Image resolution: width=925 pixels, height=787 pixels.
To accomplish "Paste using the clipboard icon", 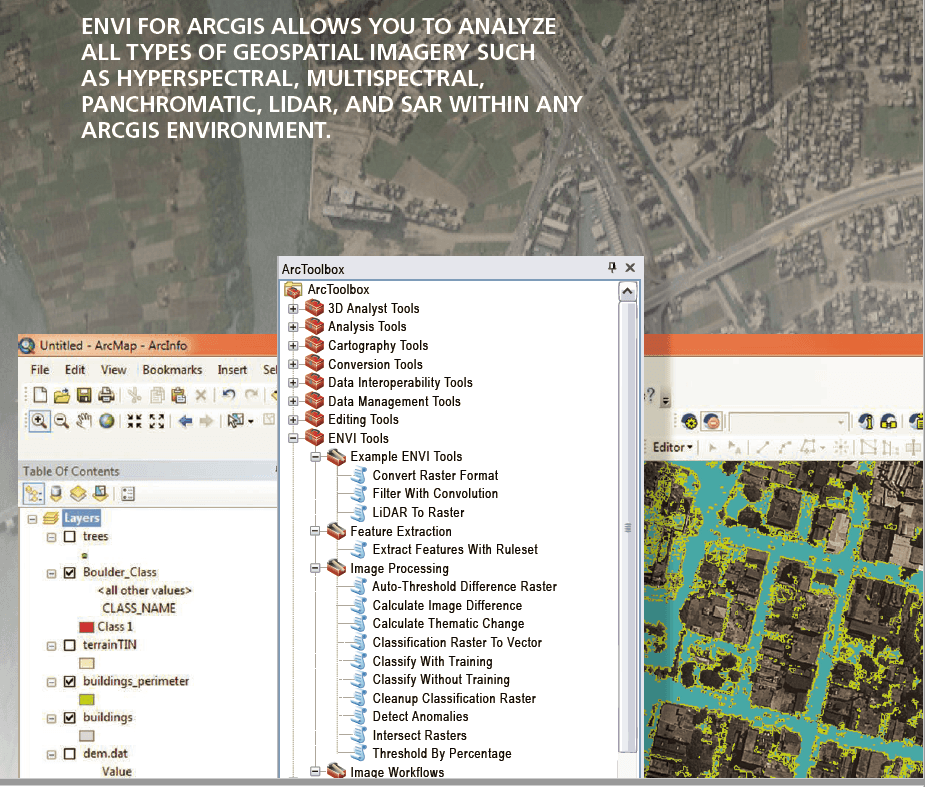I will pyautogui.click(x=179, y=395).
